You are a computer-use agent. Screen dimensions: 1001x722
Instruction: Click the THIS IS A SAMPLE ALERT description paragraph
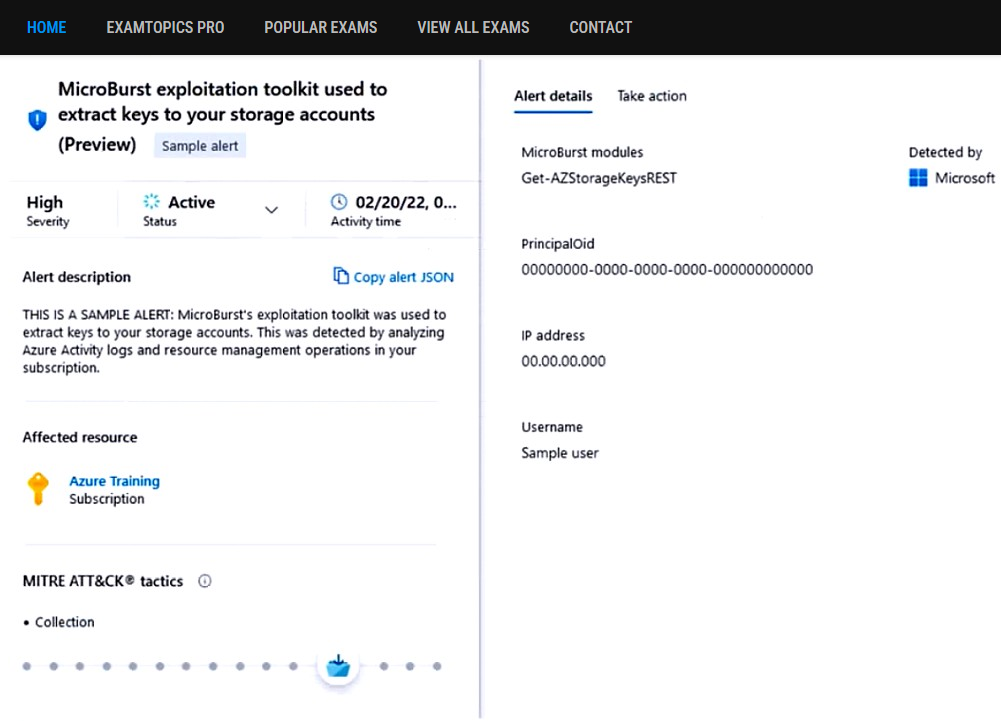click(x=234, y=341)
